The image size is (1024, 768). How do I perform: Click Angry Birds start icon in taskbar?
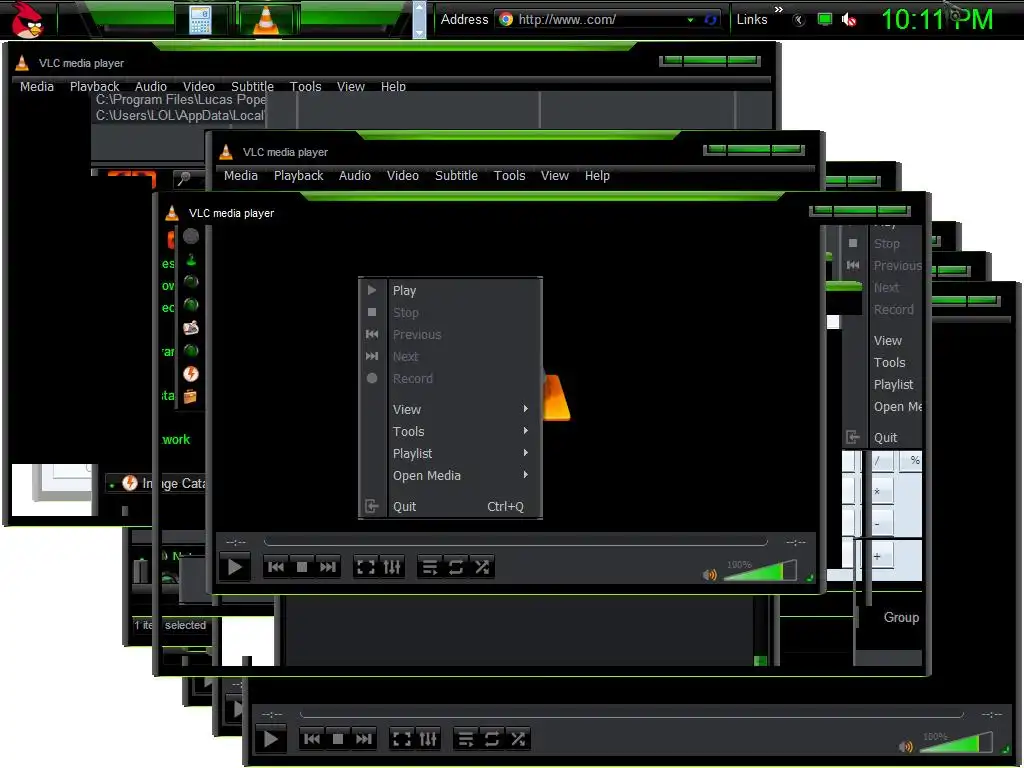tap(27, 20)
